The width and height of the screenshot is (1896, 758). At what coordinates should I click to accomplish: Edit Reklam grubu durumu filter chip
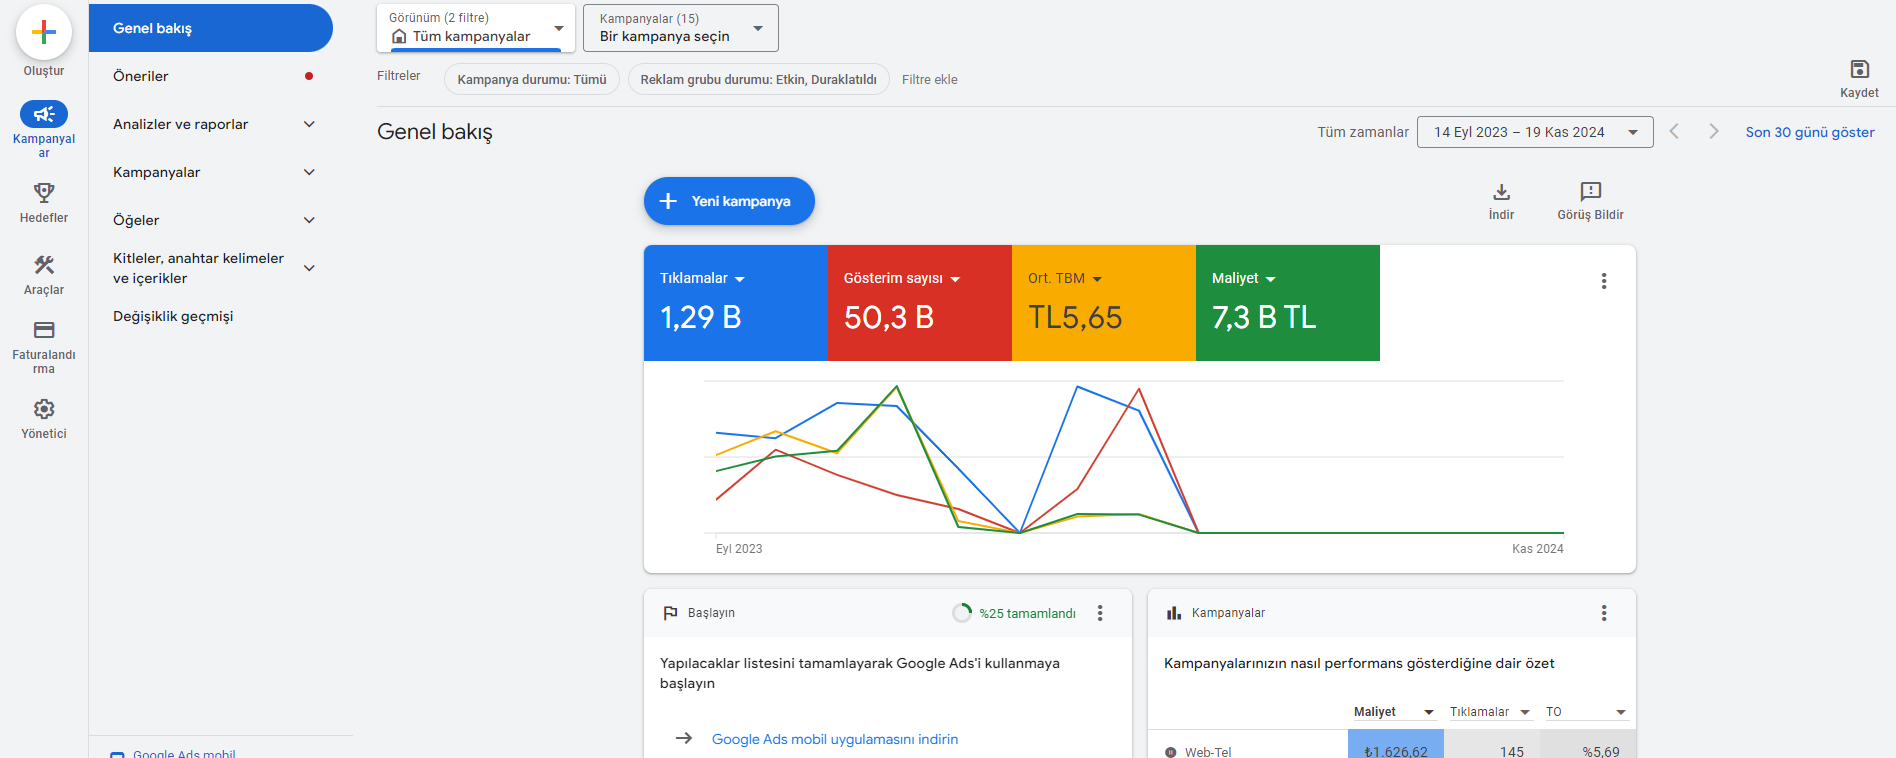759,79
